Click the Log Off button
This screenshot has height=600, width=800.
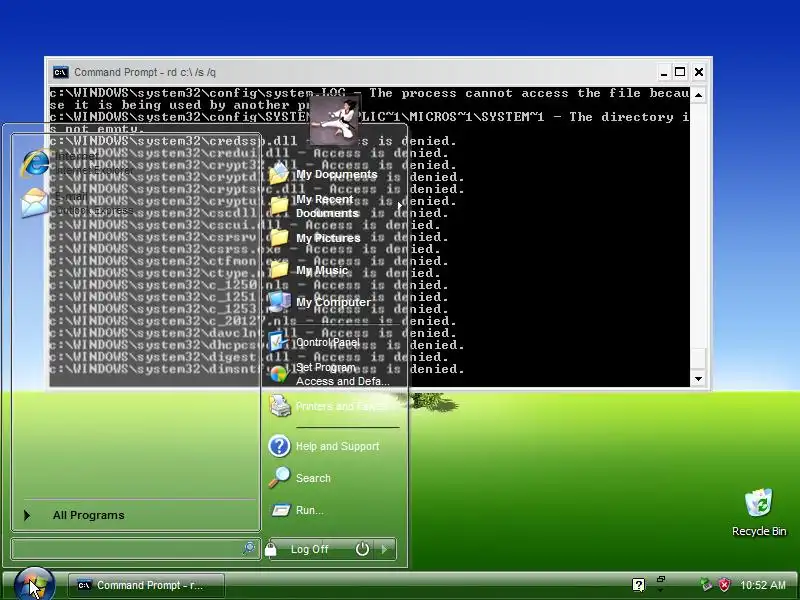click(310, 549)
